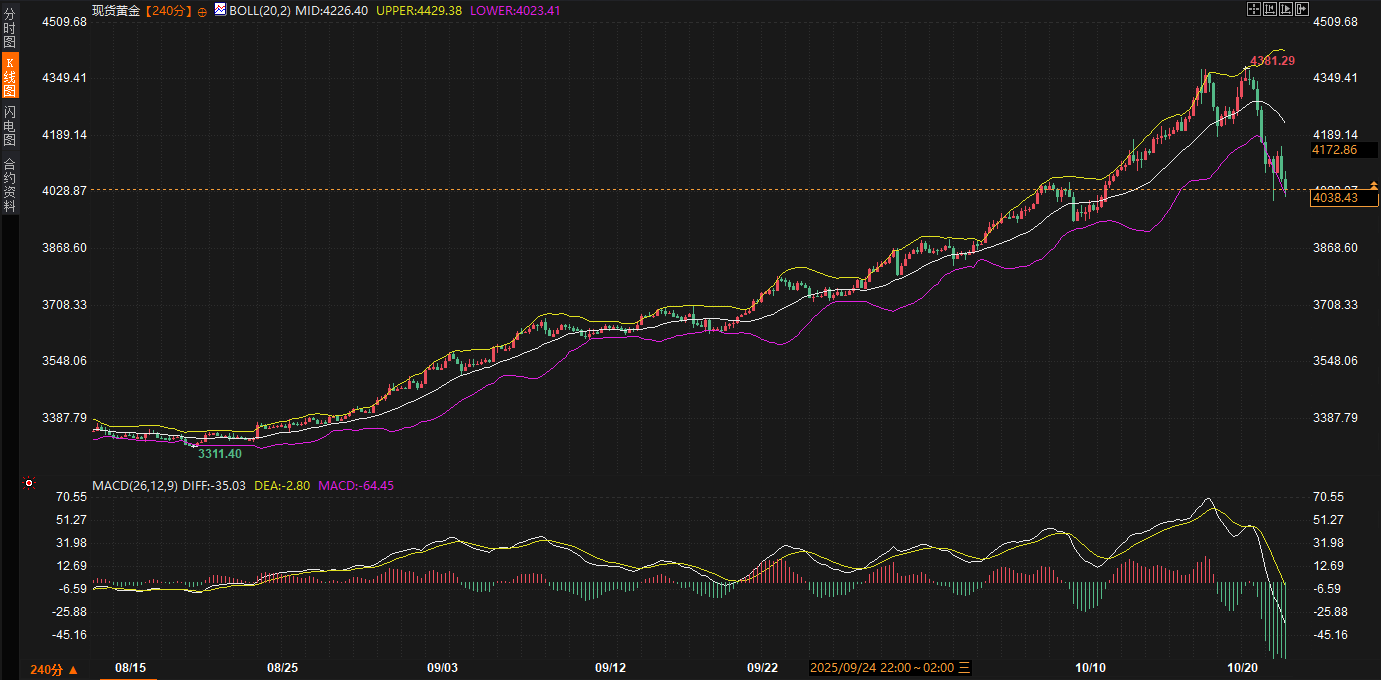
Task: Click the export panel arrow icon
Action: pos(1302,9)
